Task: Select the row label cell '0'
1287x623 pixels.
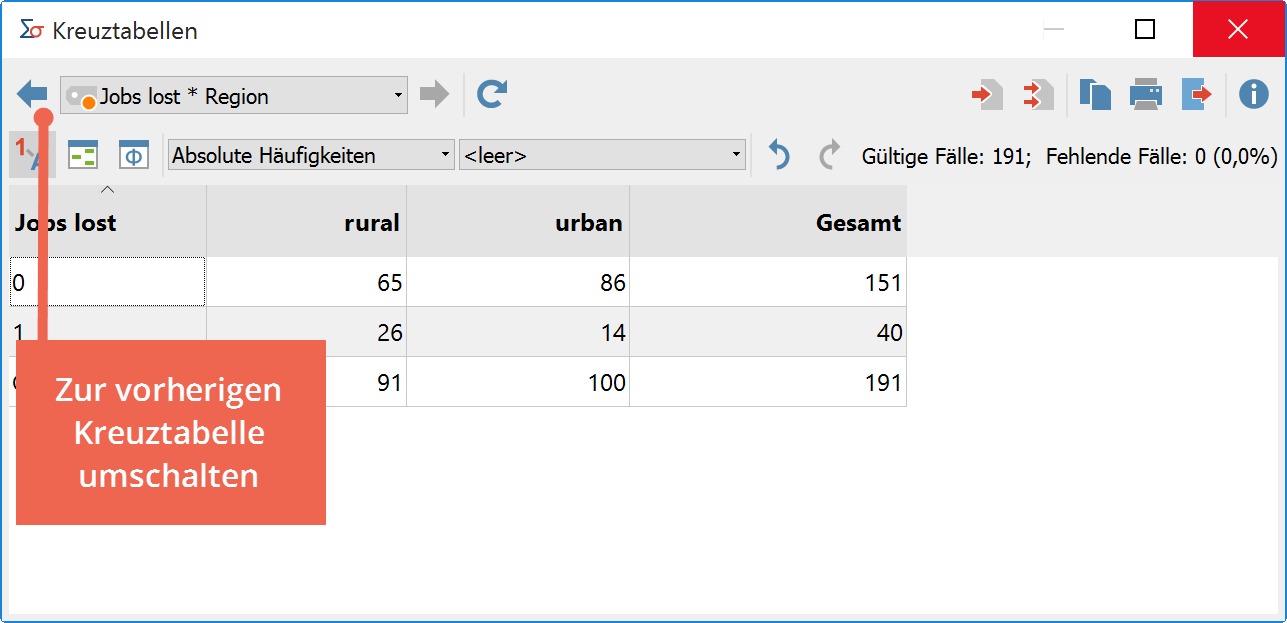Action: (108, 282)
